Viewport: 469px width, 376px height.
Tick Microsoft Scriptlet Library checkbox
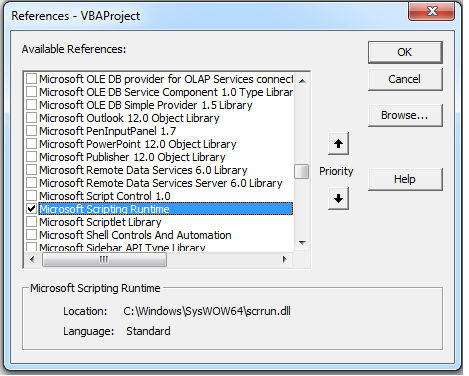pyautogui.click(x=31, y=222)
